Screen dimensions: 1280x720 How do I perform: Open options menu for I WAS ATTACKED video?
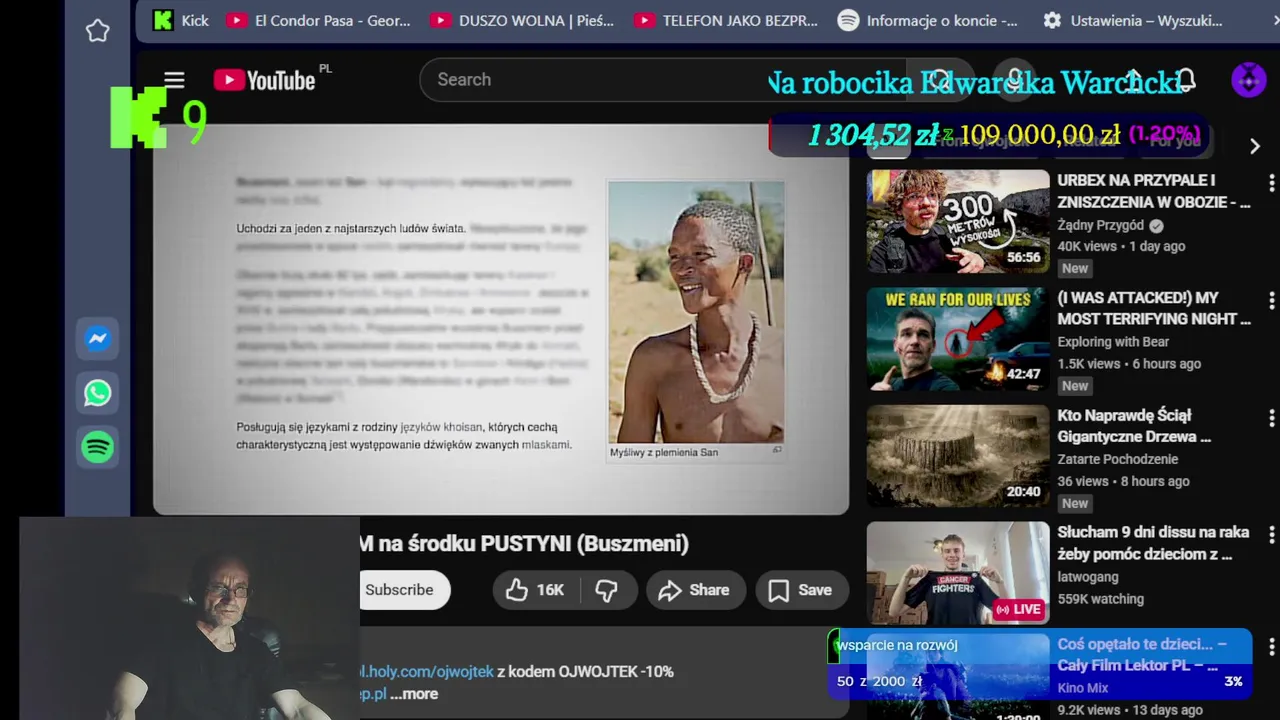click(x=1271, y=300)
